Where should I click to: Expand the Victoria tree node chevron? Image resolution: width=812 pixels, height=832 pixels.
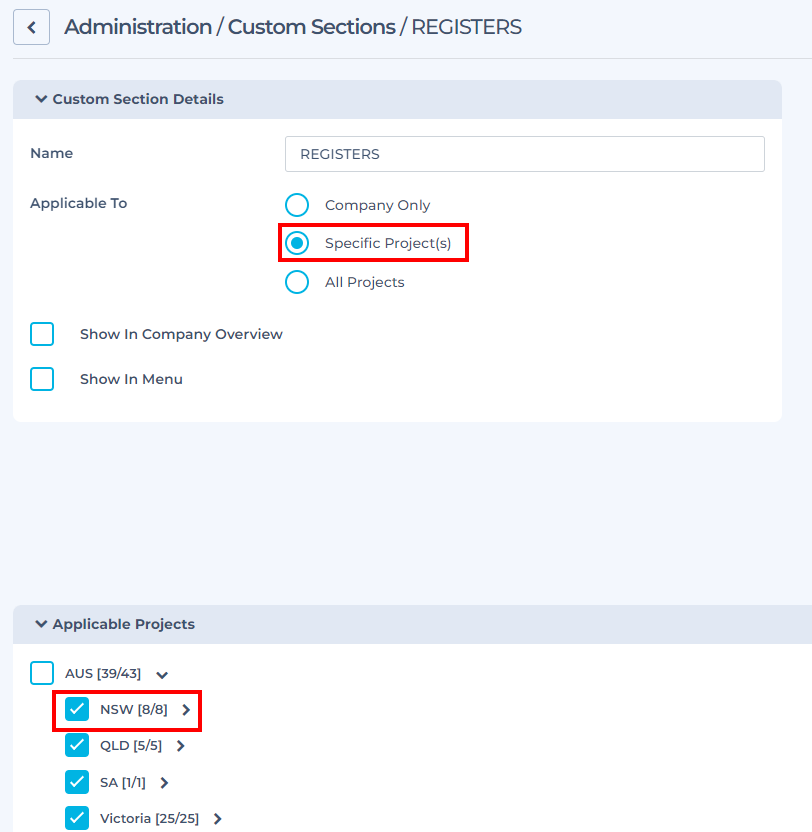click(x=218, y=819)
